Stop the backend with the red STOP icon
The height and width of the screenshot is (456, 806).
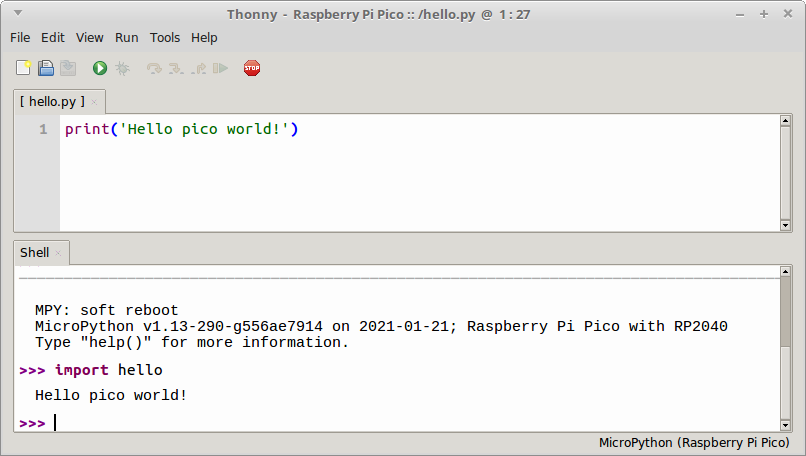(x=252, y=68)
